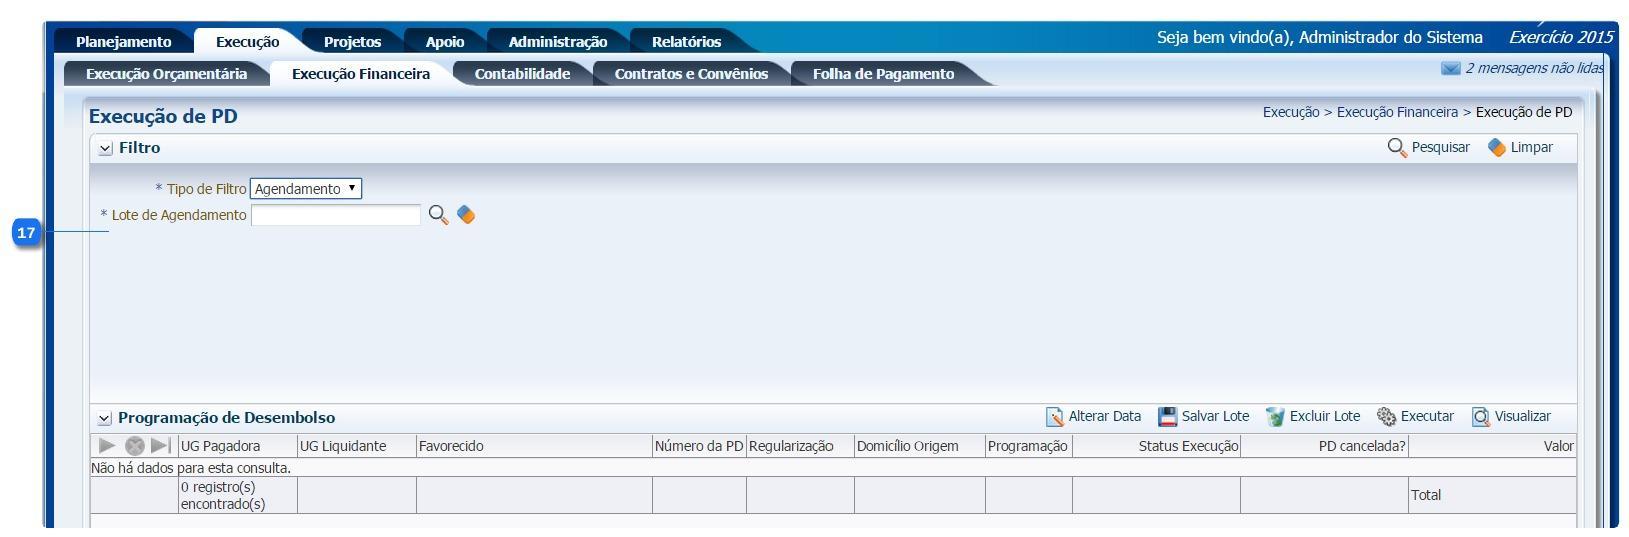Click the play button in table header
This screenshot has height=537, width=1629.
coord(107,446)
